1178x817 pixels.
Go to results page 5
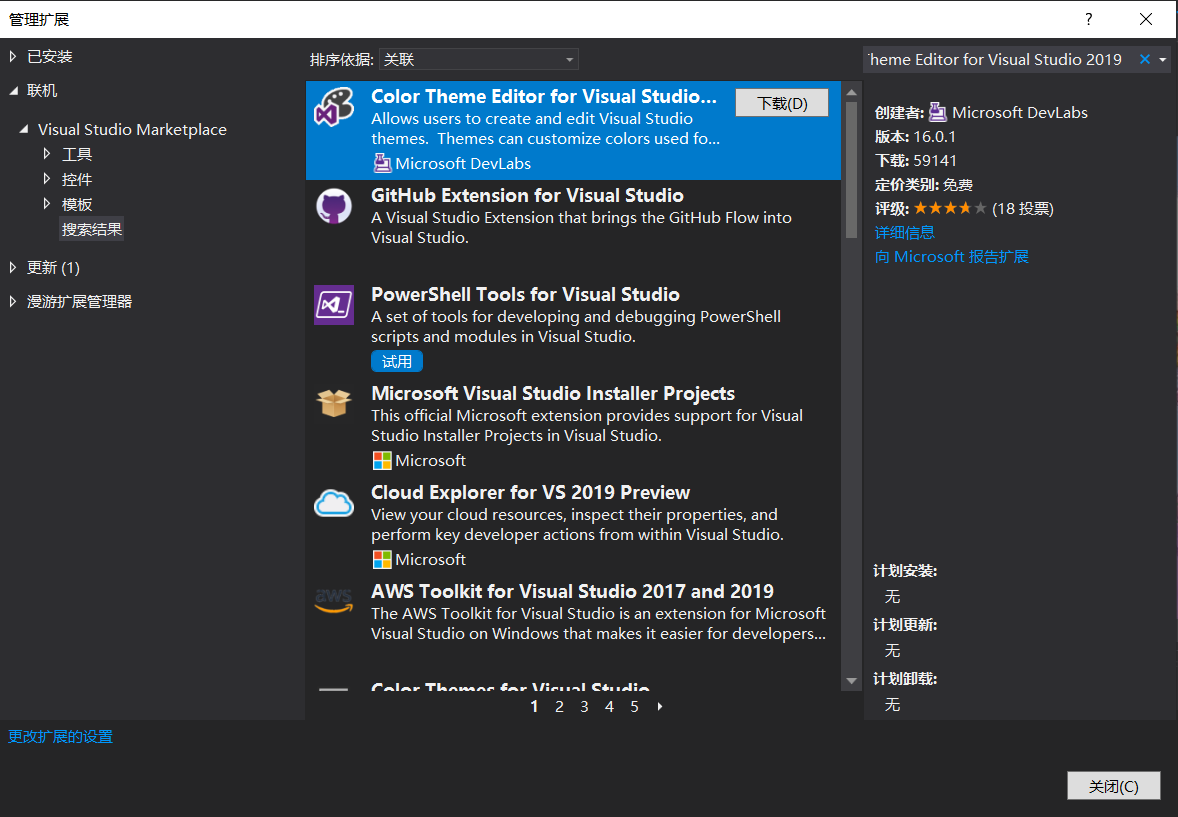click(x=634, y=707)
